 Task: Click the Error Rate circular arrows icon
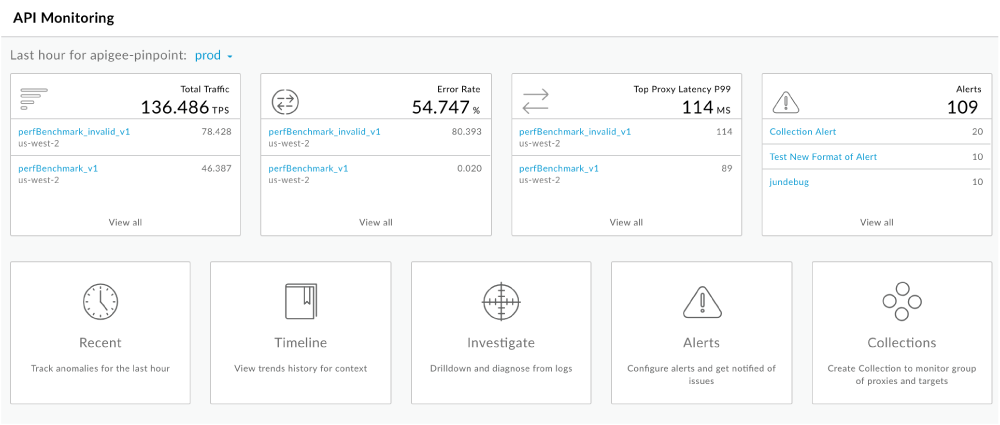tap(286, 101)
